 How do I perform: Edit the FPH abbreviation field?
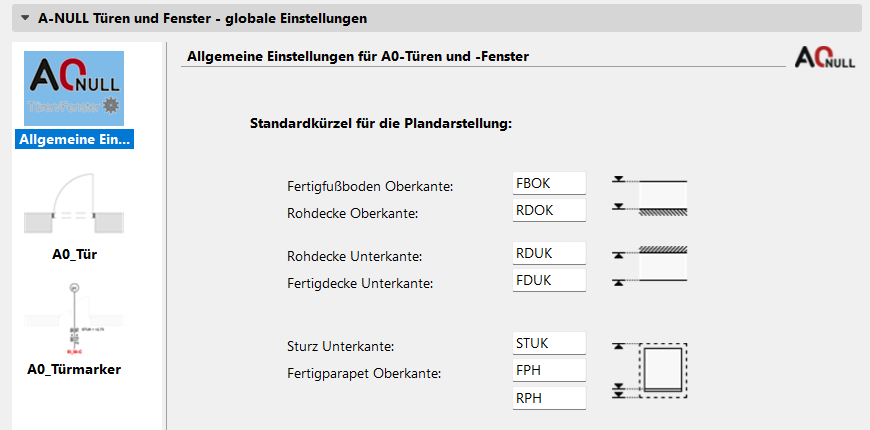549,370
